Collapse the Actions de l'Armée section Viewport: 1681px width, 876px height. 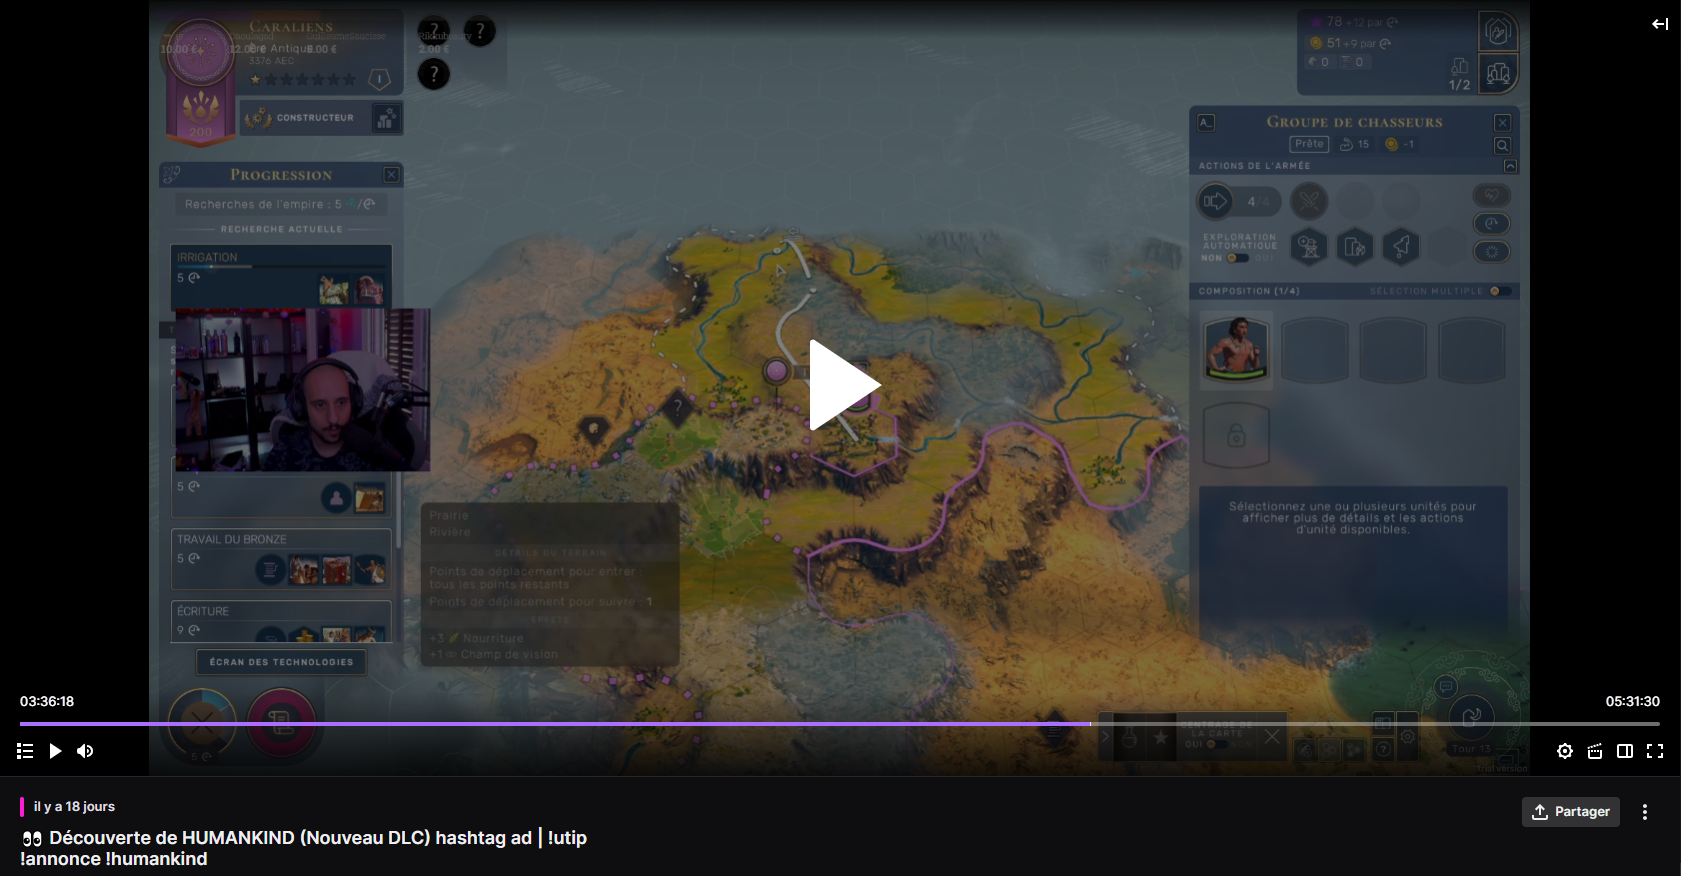click(1510, 166)
